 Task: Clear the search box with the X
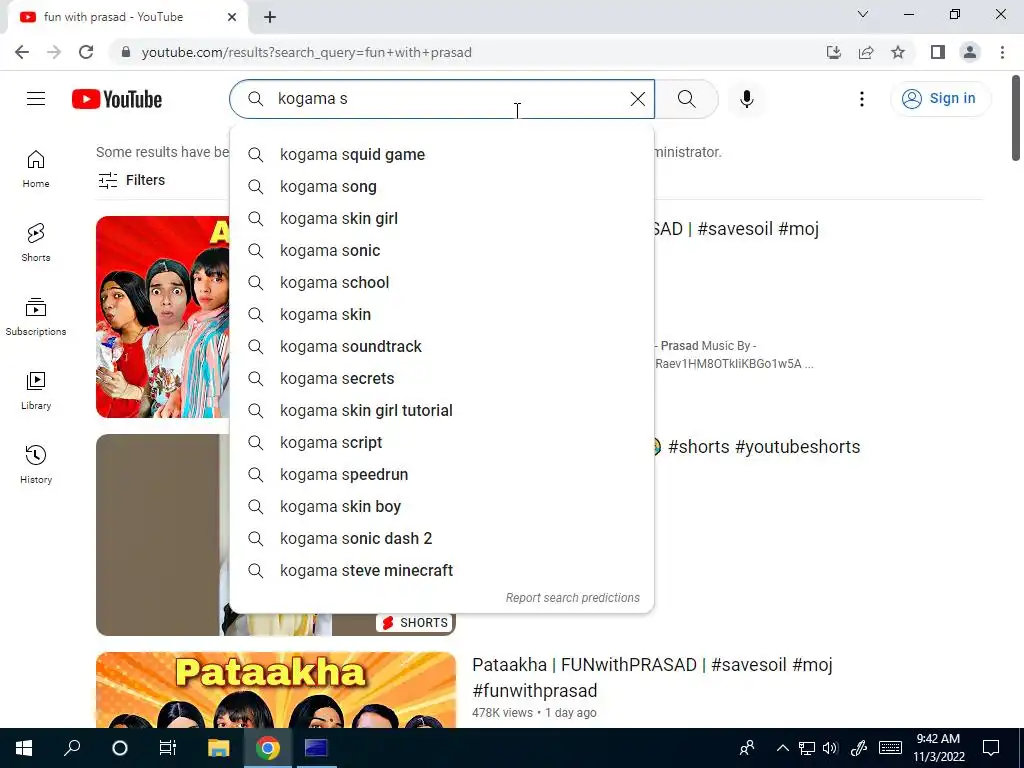[637, 99]
